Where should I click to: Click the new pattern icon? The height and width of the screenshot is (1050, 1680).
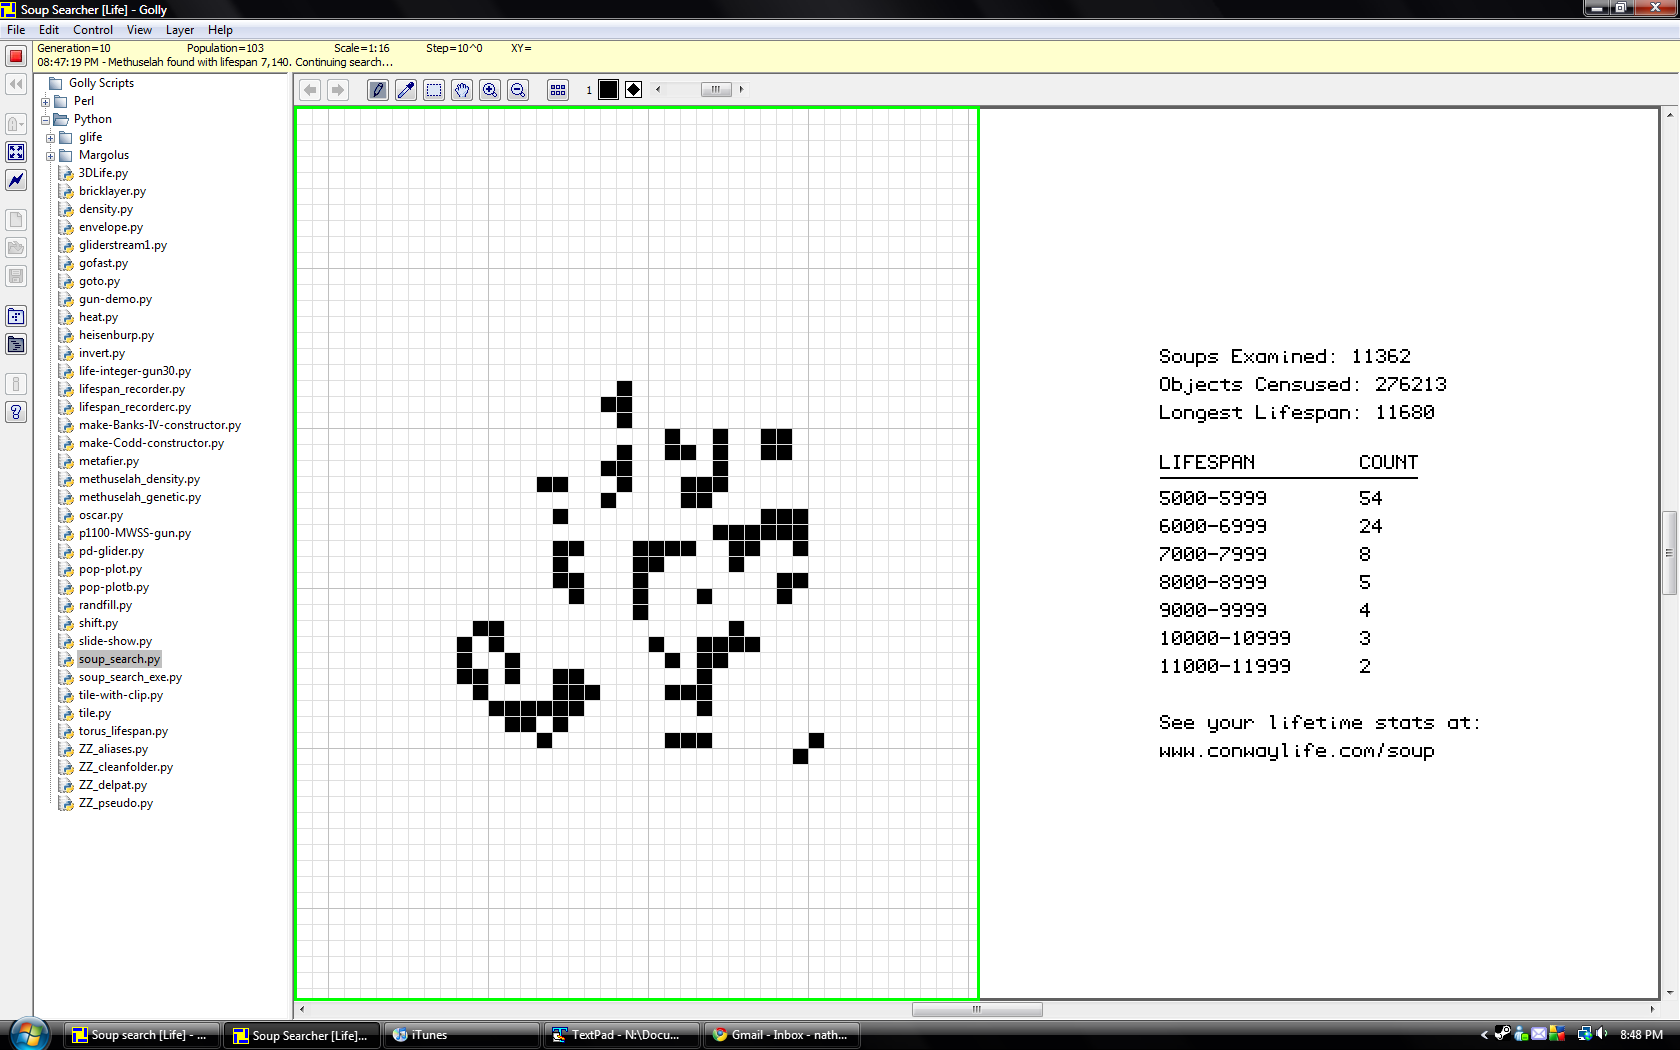click(x=16, y=220)
